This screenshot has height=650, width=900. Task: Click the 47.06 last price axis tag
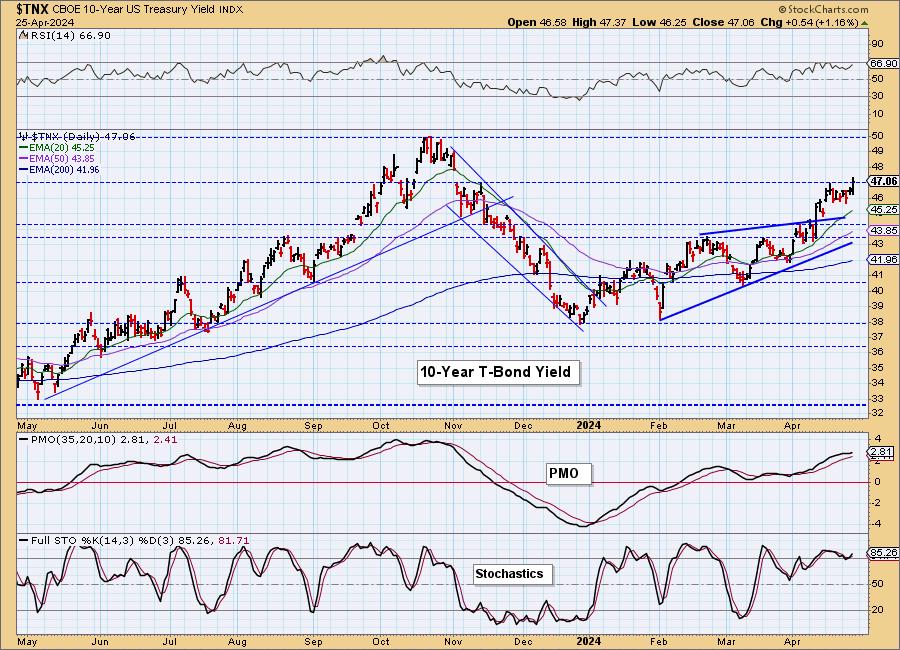click(x=883, y=181)
